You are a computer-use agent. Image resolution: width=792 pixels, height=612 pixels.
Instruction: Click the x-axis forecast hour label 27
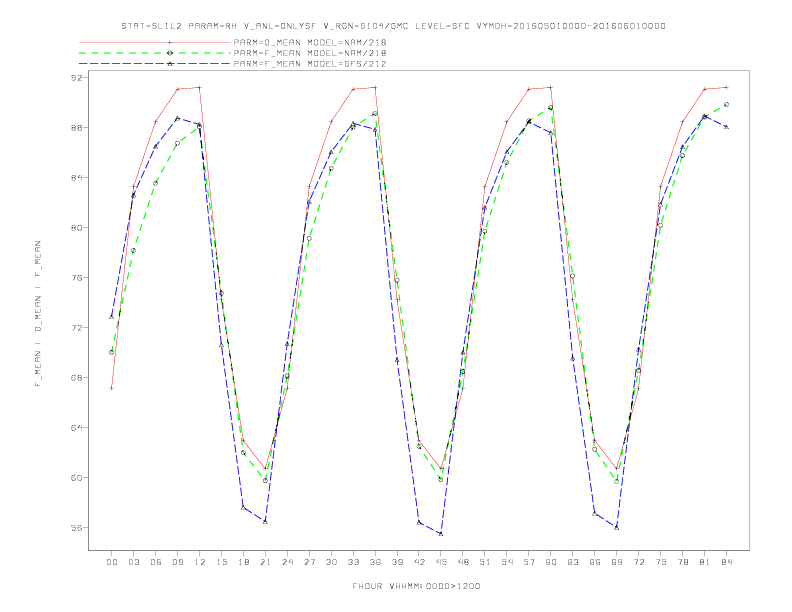pyautogui.click(x=310, y=562)
